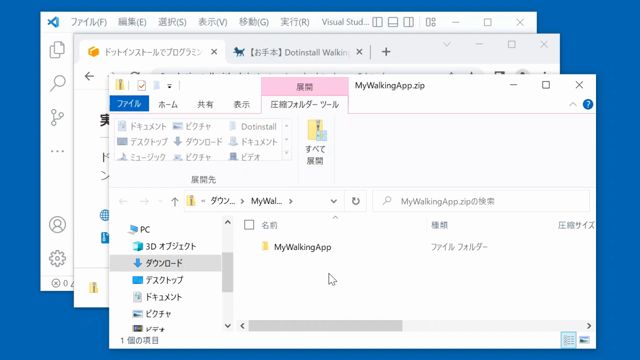Click breadcrumb chevron after ダウン...

[242, 201]
